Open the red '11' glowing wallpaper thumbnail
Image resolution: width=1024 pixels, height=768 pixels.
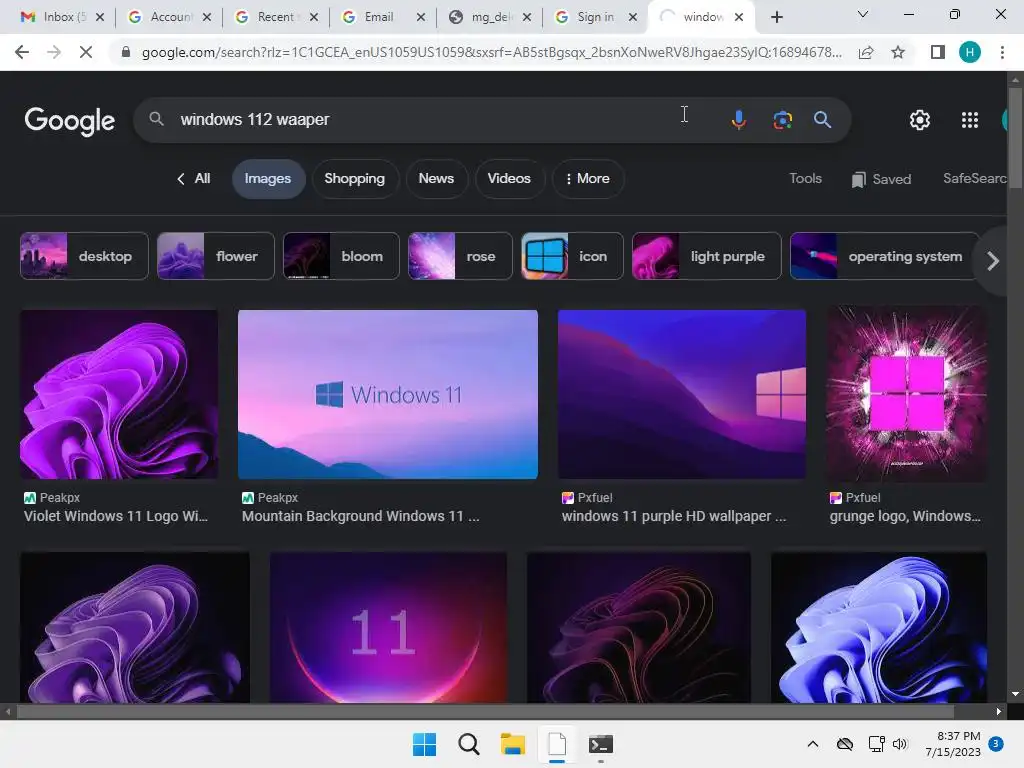388,628
